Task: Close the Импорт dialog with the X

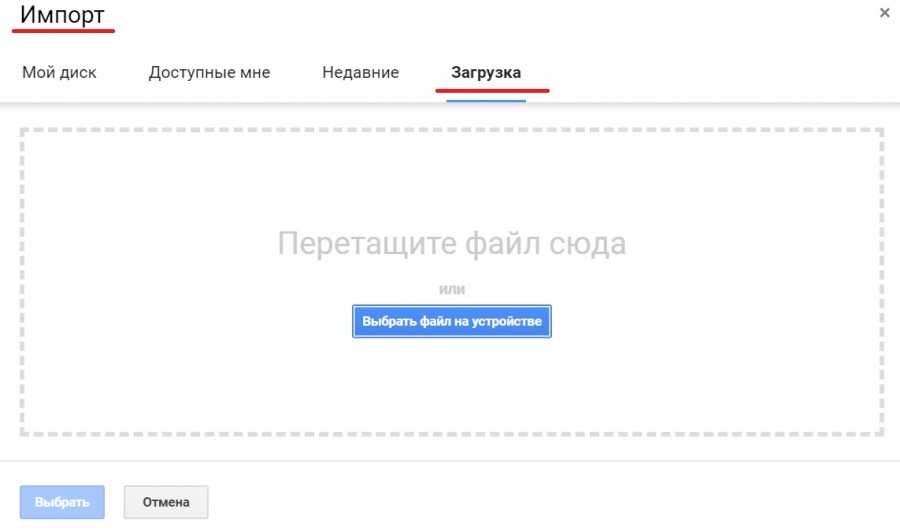Action: coord(884,13)
